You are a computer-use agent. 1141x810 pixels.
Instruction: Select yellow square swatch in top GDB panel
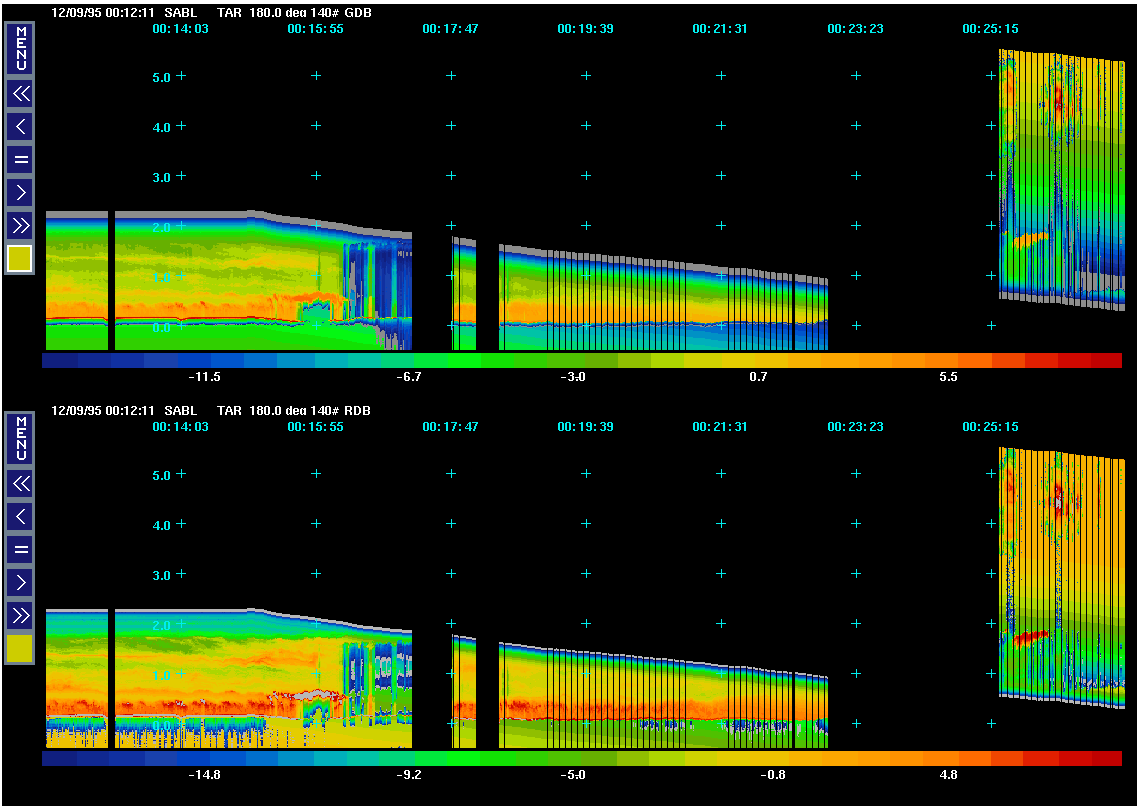coord(20,259)
